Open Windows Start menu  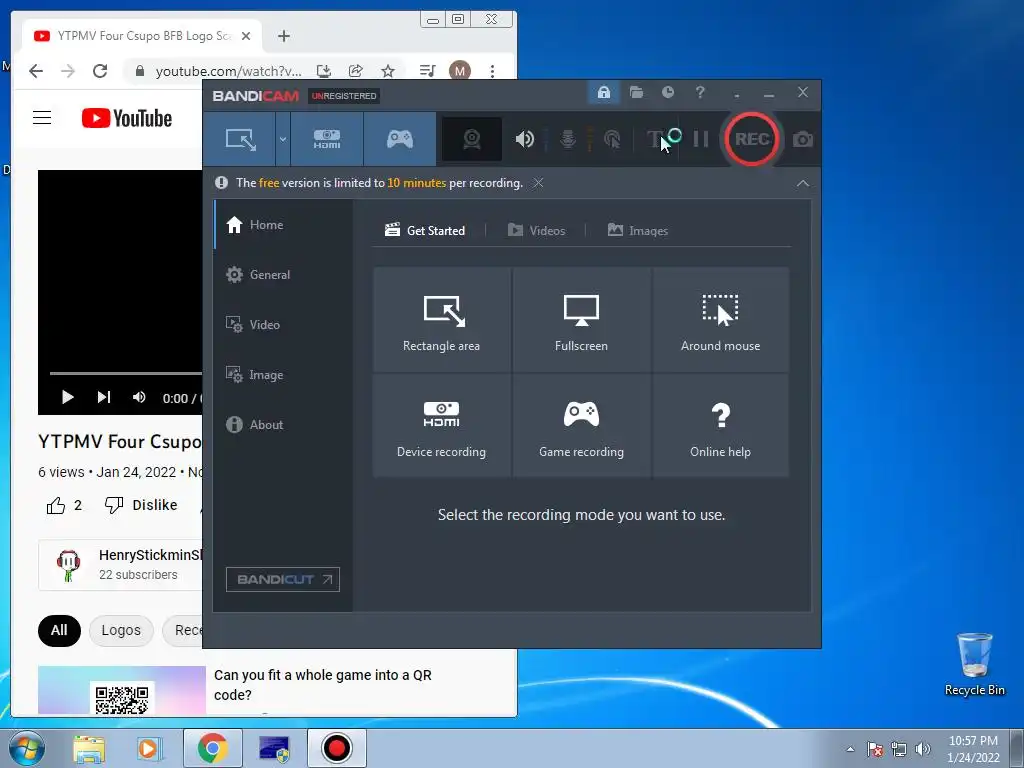[27, 748]
